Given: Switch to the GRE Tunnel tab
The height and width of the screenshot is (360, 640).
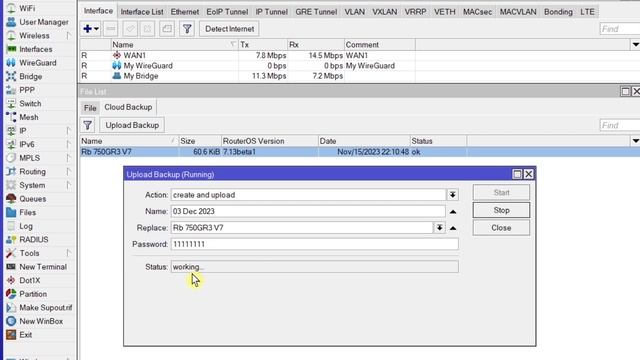Looking at the screenshot, I should tap(316, 12).
